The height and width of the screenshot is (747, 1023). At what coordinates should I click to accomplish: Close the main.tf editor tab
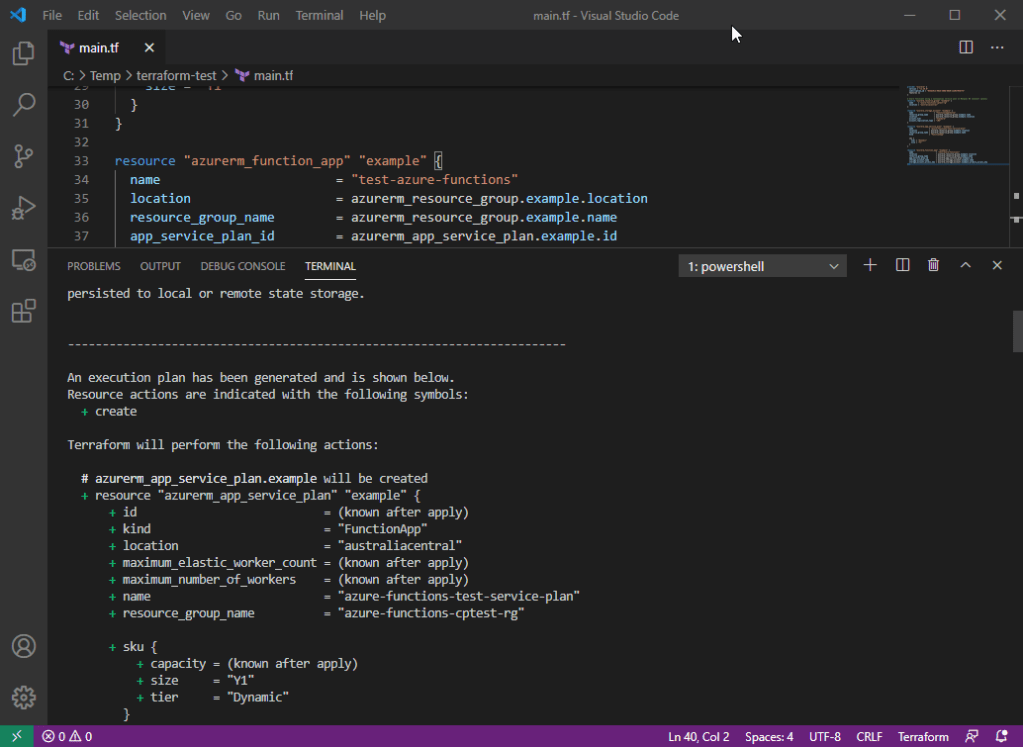tap(149, 47)
